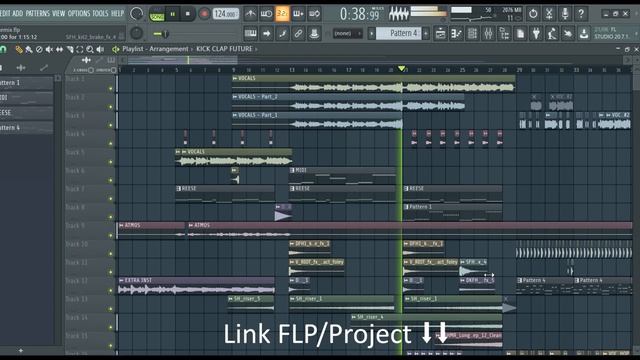Screen dimensions: 640x360
Task: Click the song position slider
Action: [194, 33]
